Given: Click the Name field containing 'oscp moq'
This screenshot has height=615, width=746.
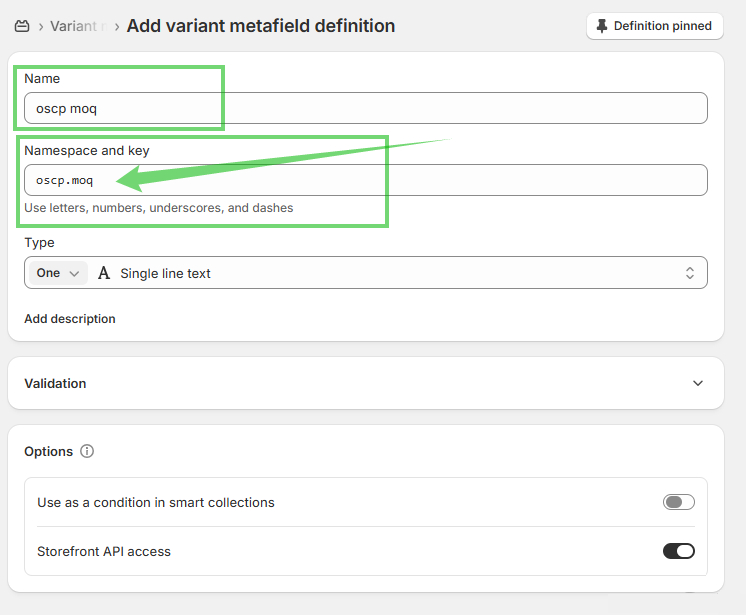Looking at the screenshot, I should point(365,108).
